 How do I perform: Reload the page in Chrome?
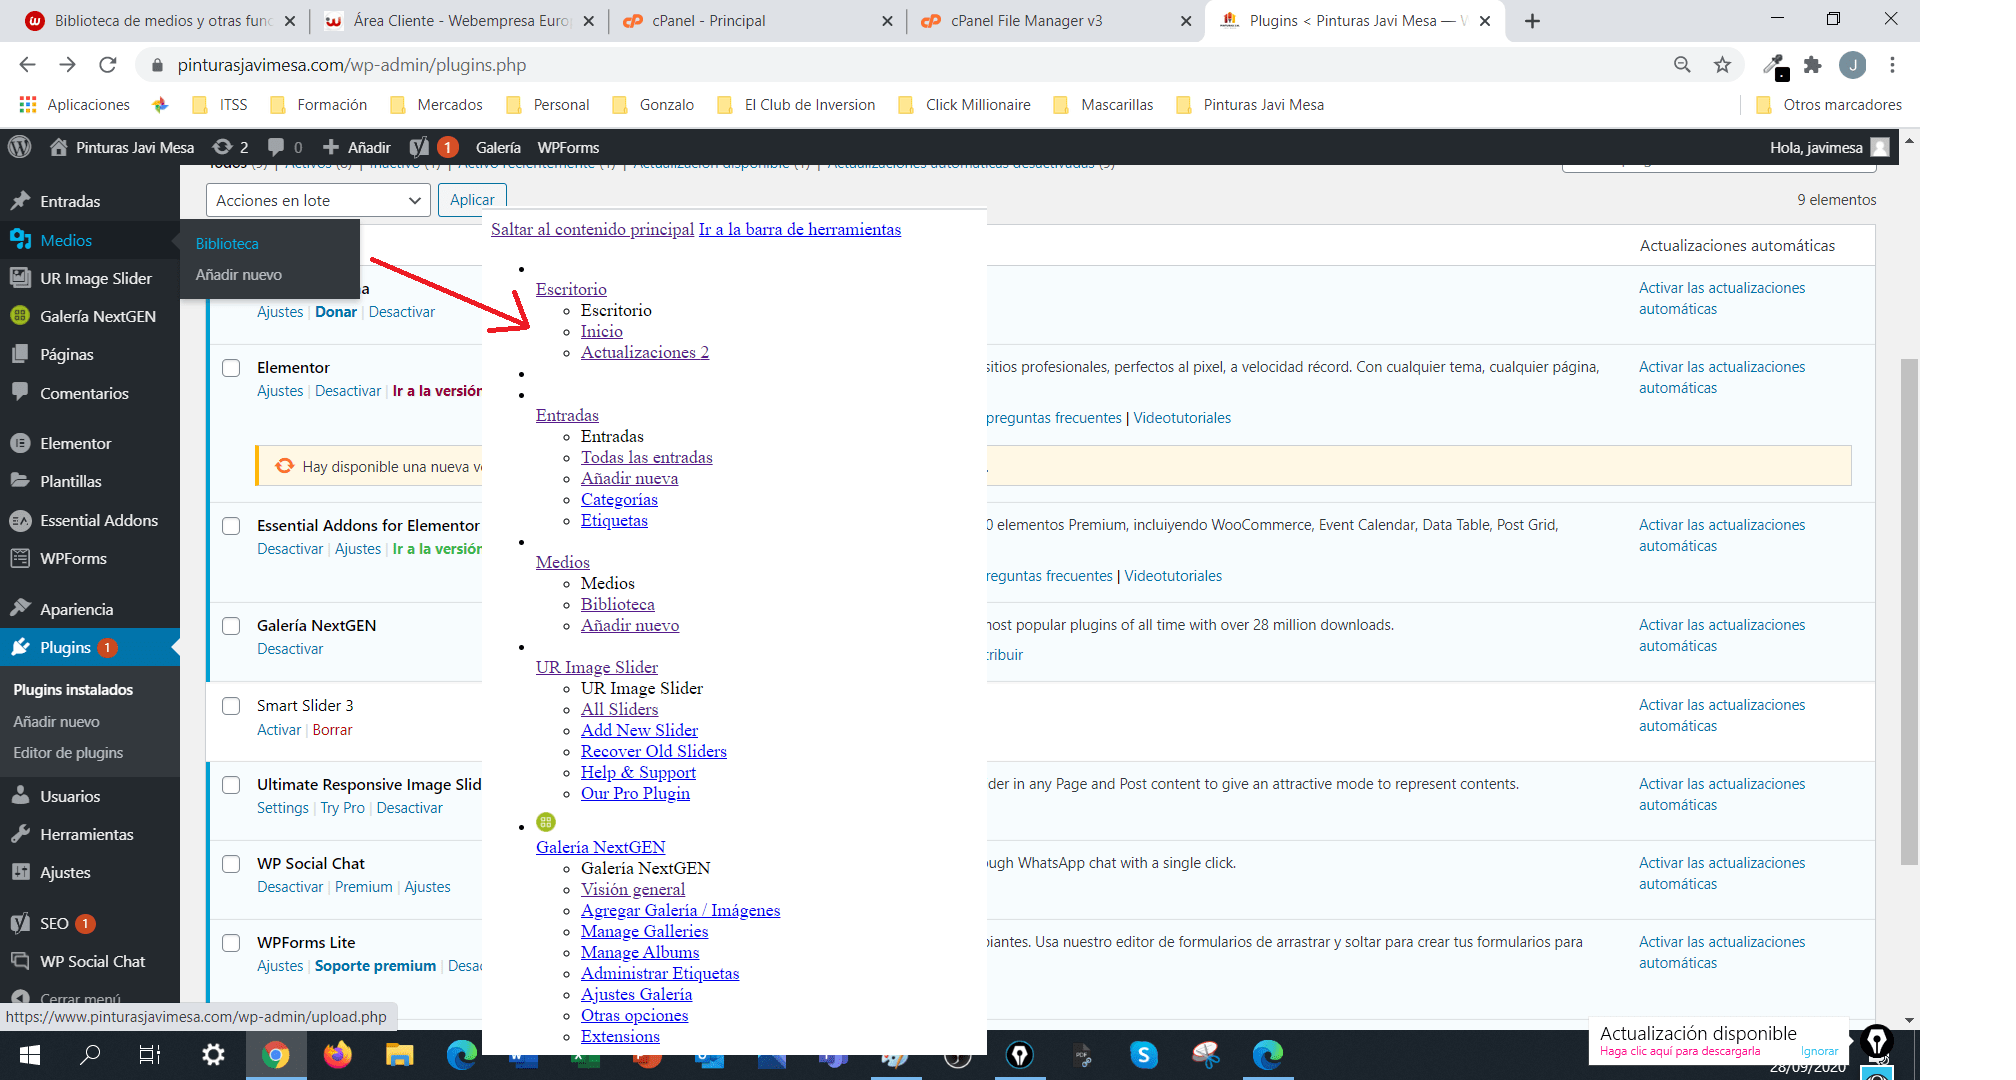coord(107,65)
